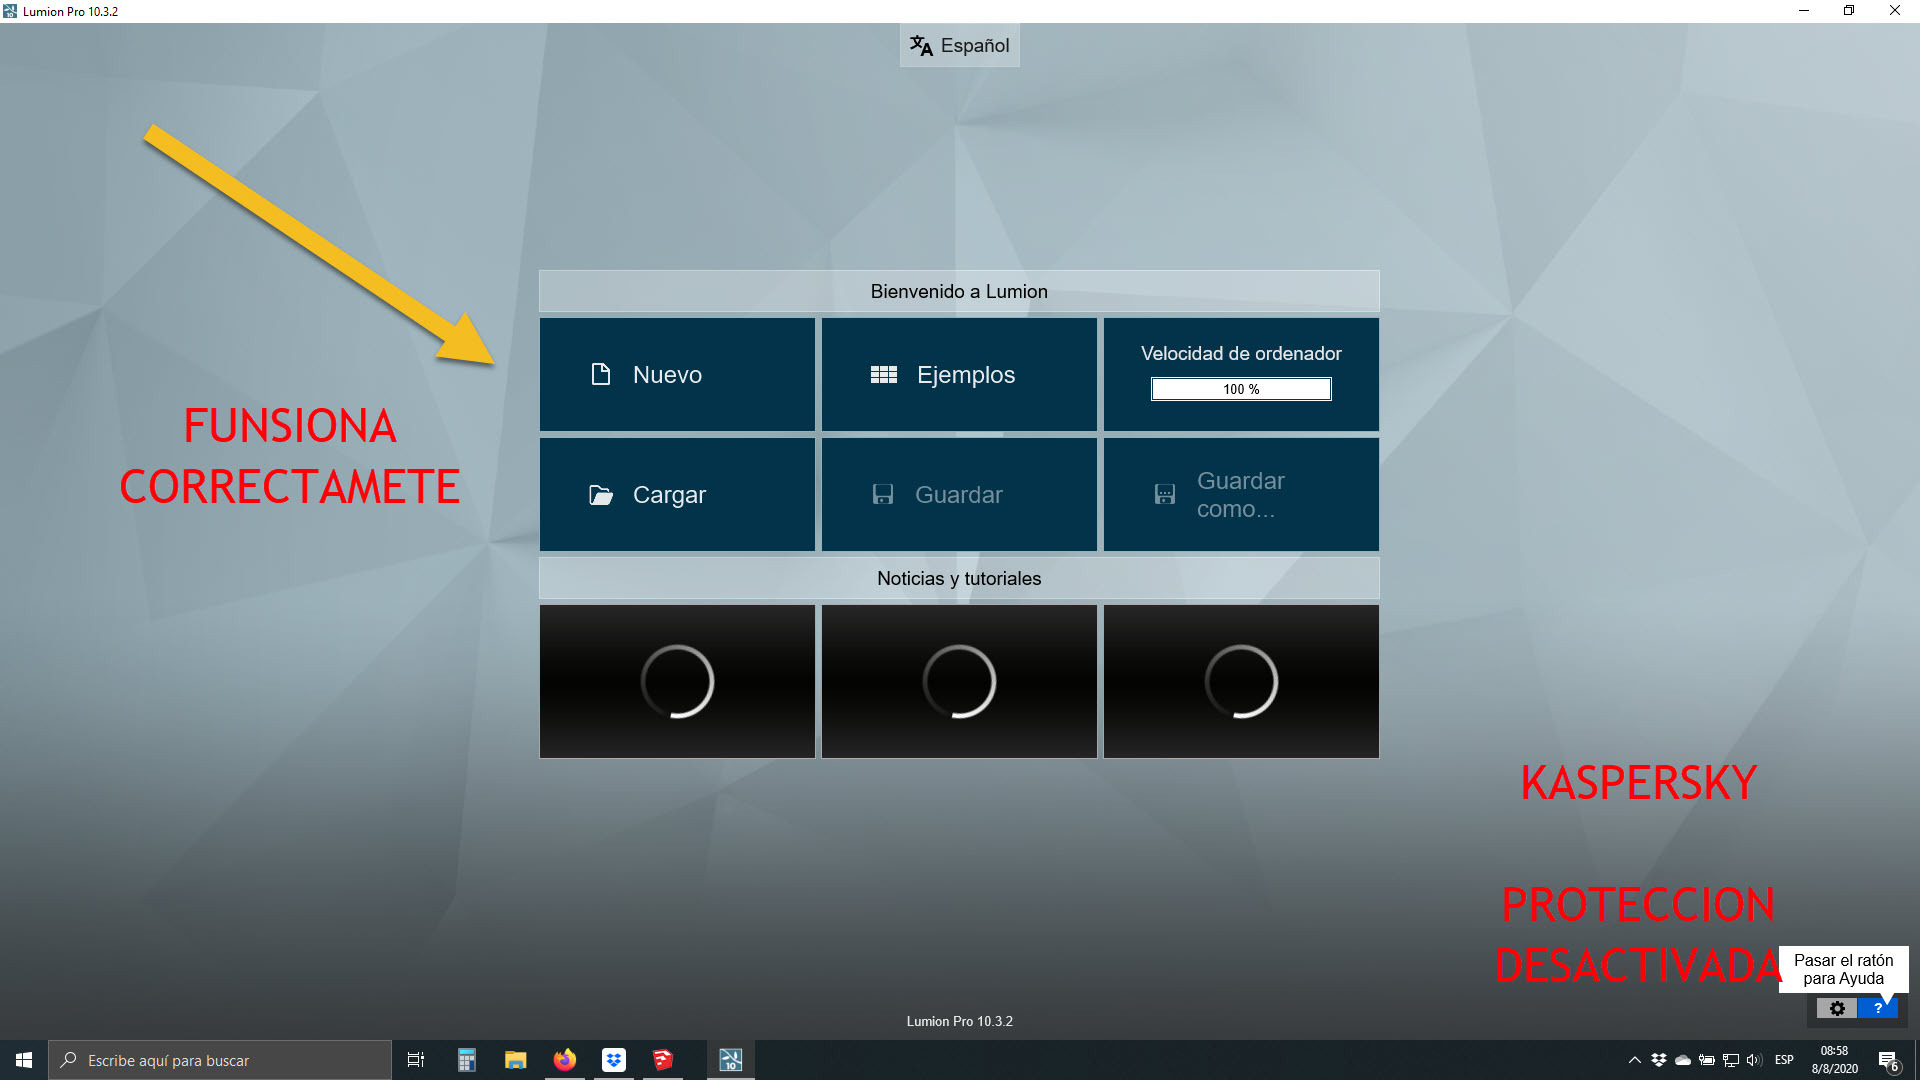Open Firefox from the taskbar
The image size is (1920, 1080).
(565, 1060)
